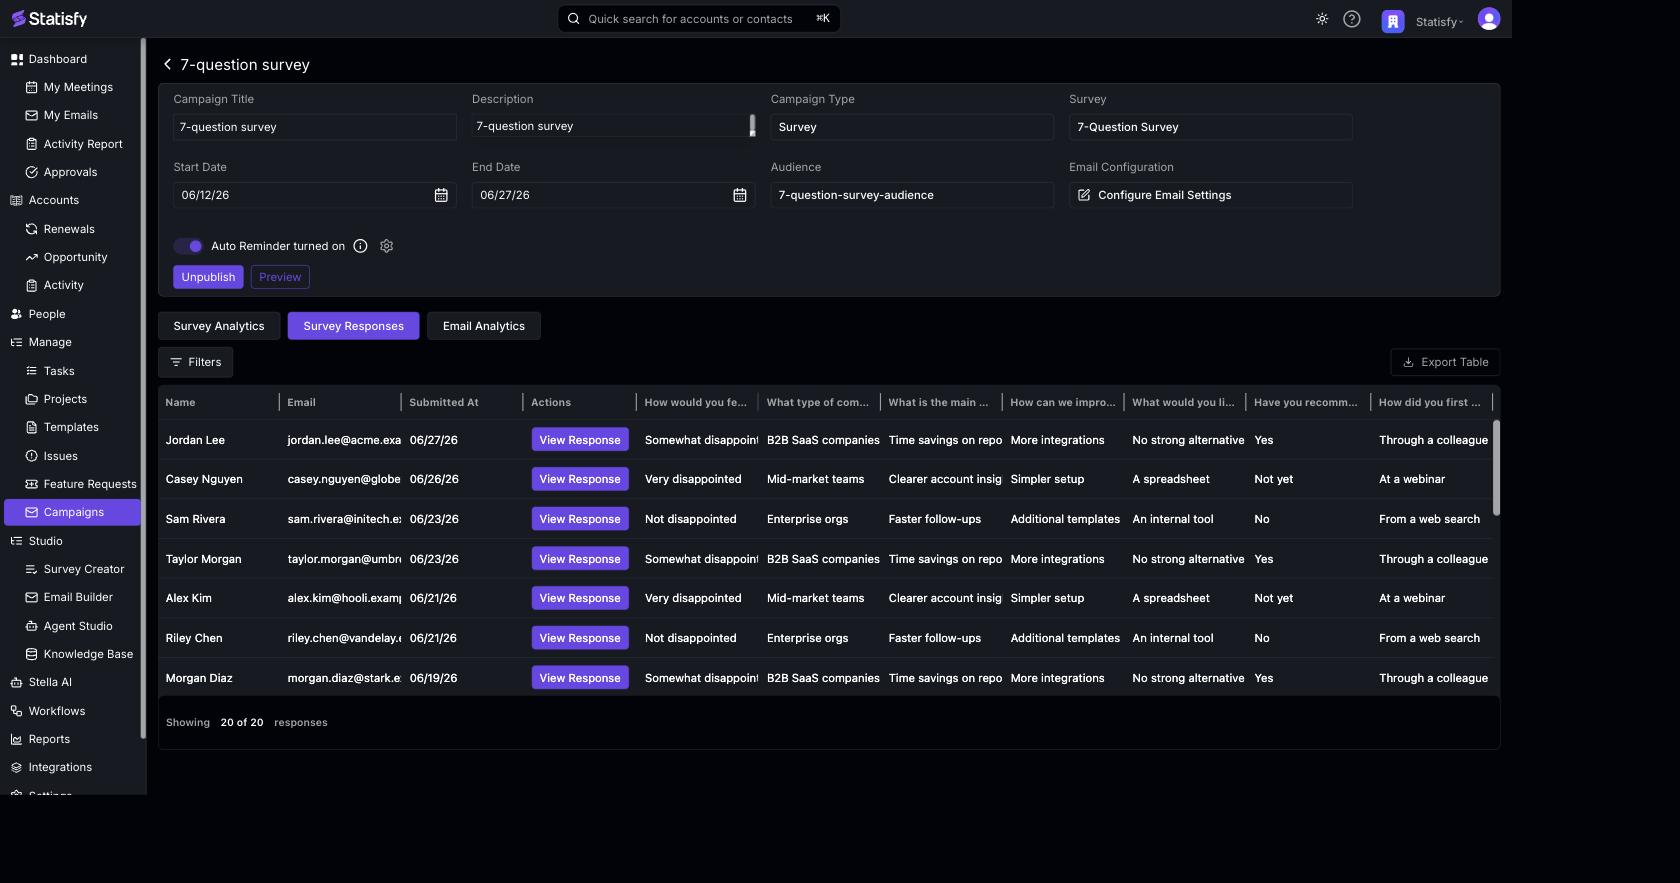Click the Statisfy logo

point(49,19)
